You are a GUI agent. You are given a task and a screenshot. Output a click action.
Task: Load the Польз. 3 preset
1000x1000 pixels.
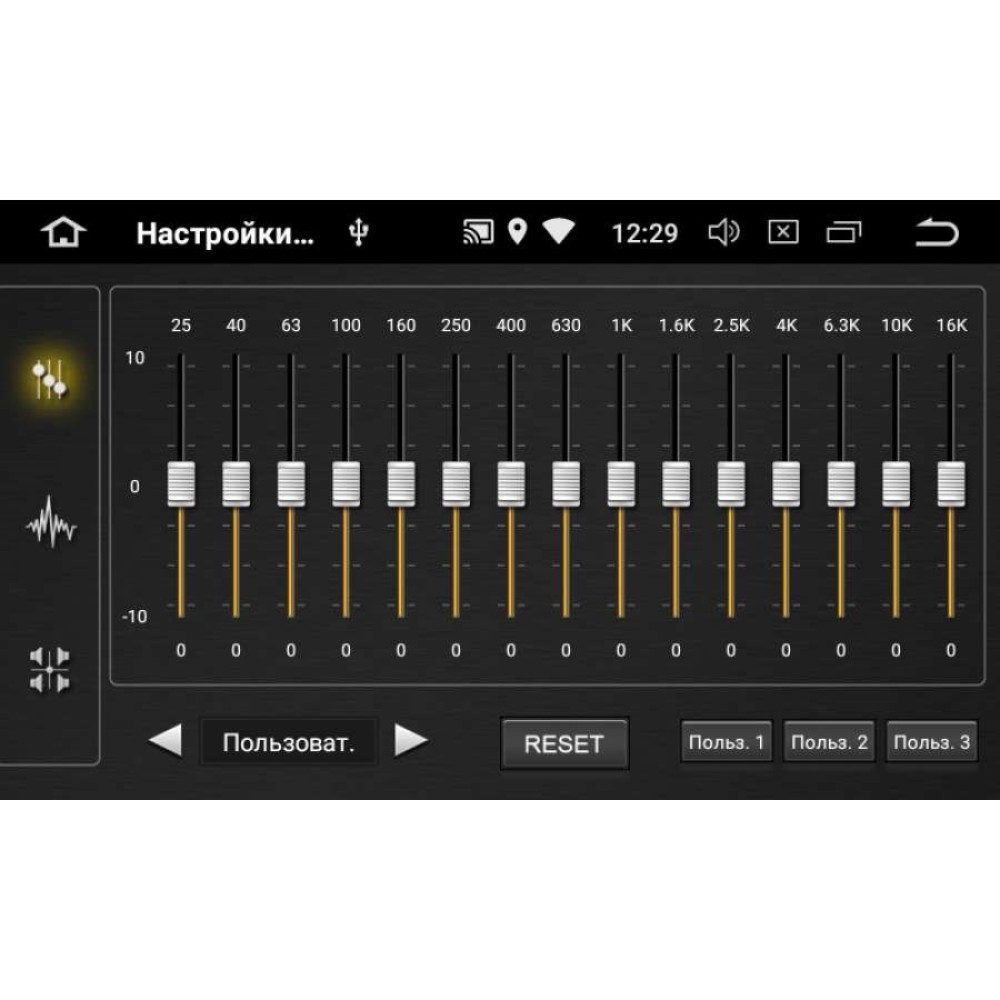(932, 742)
